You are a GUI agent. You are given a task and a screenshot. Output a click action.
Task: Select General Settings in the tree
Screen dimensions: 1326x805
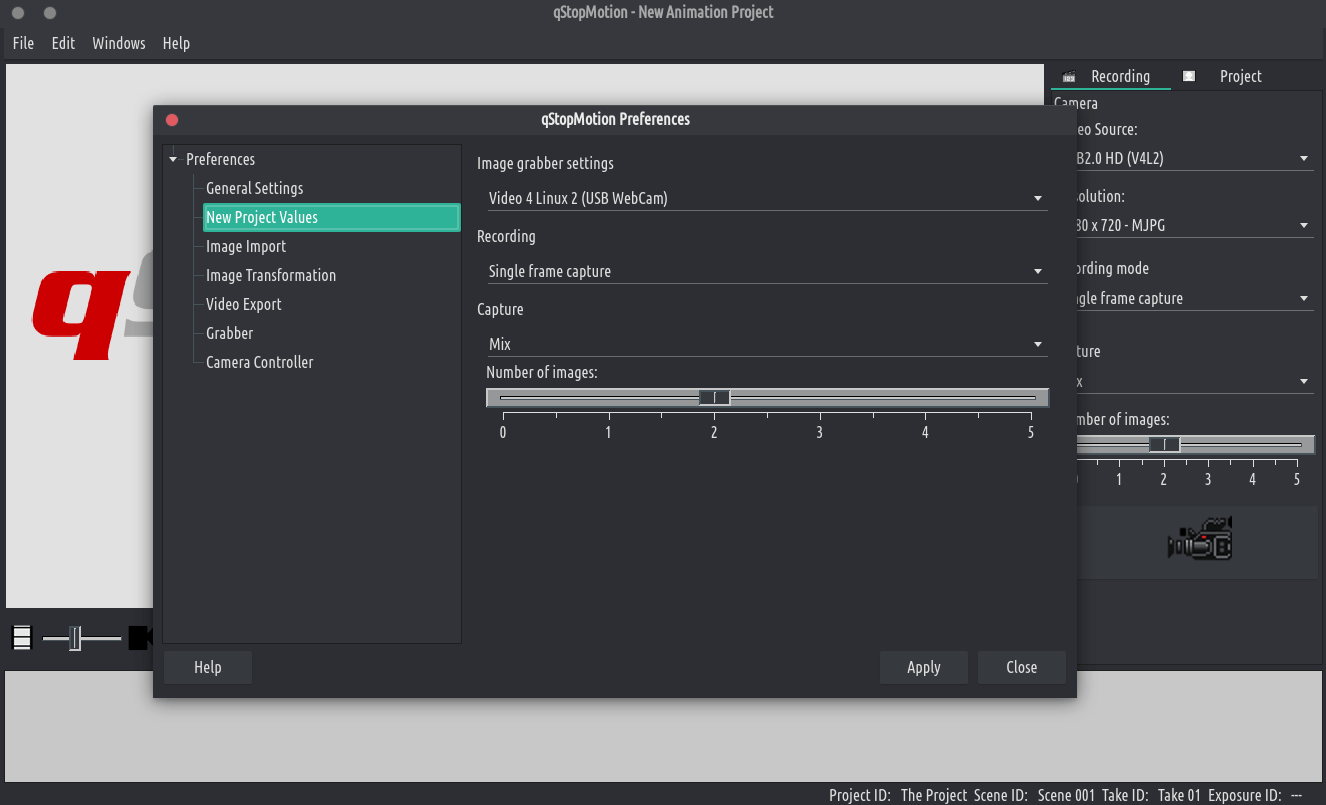(x=254, y=188)
